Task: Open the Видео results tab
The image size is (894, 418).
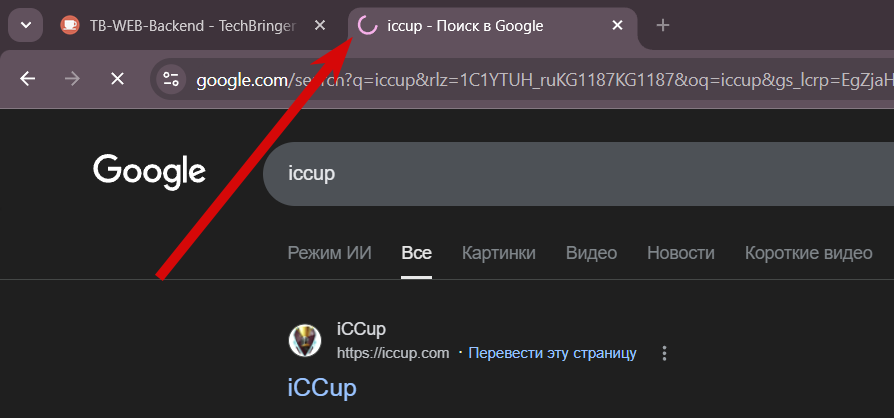Action: pyautogui.click(x=591, y=253)
